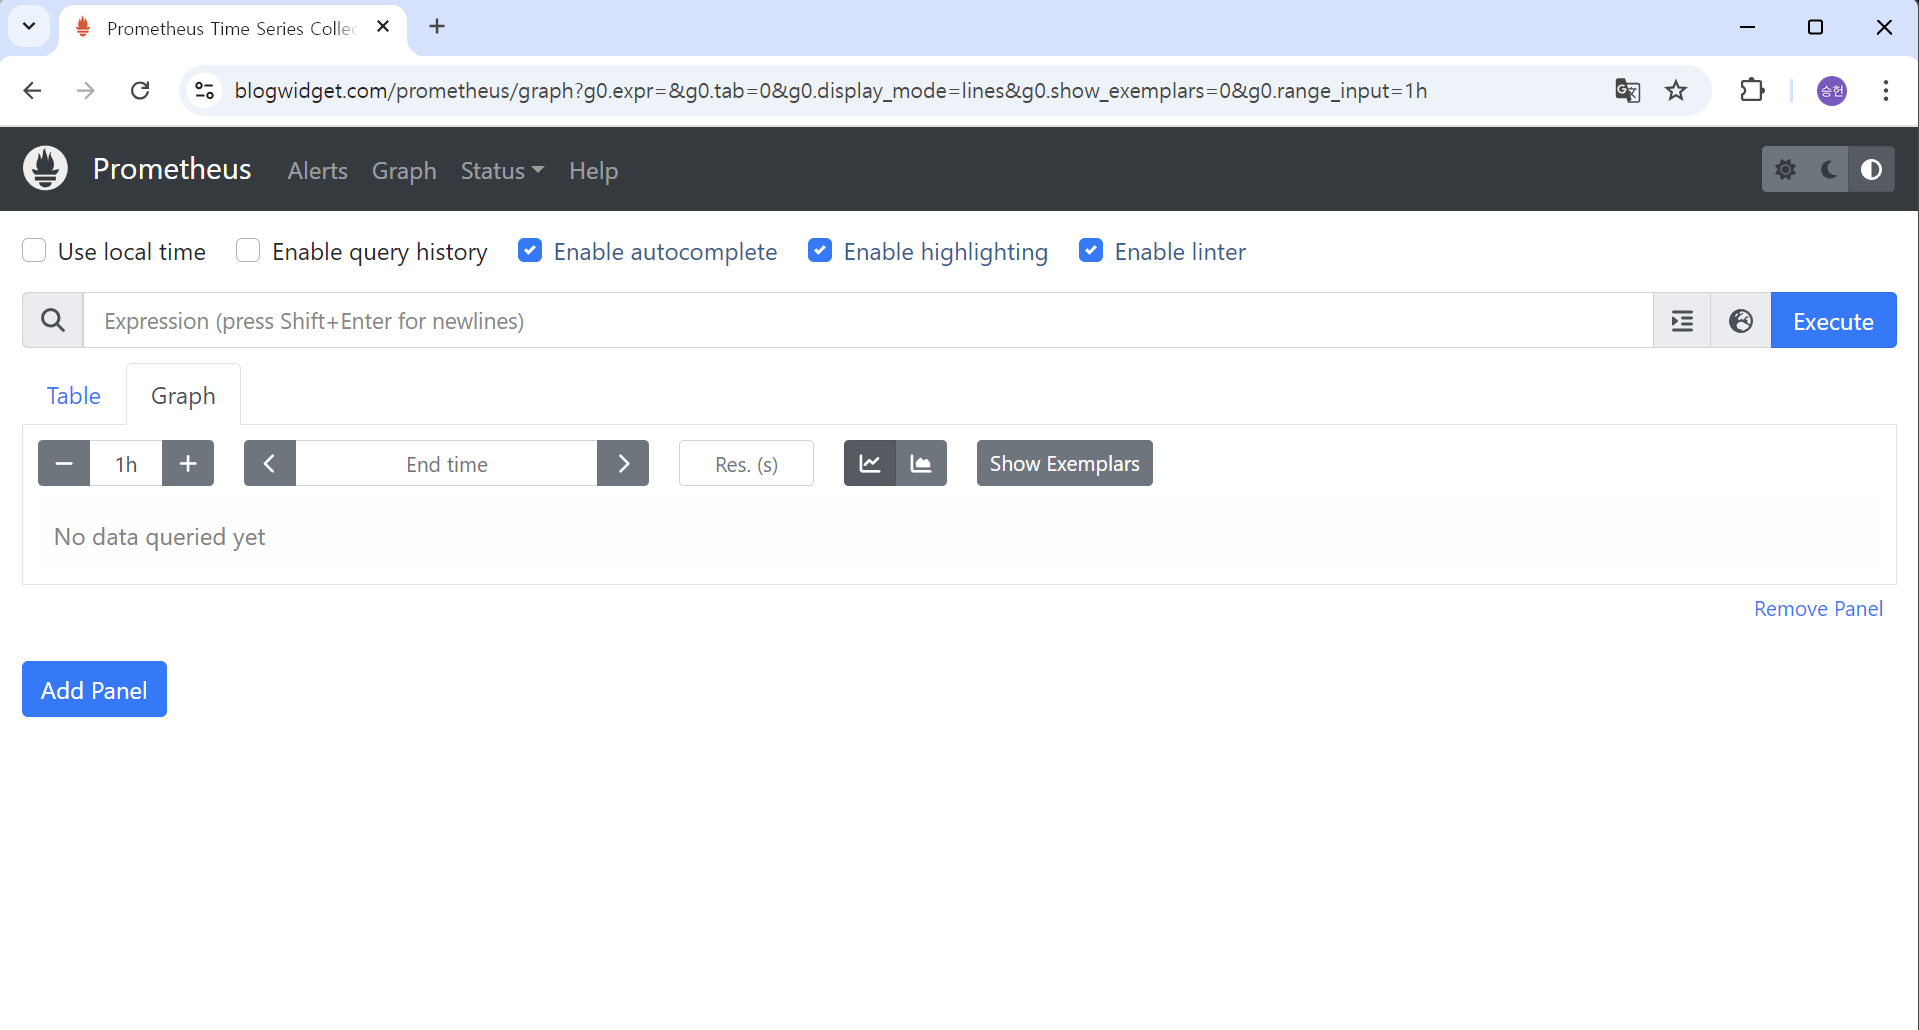This screenshot has height=1030, width=1919.
Task: Open tab search dropdown arrow
Action: 29,26
